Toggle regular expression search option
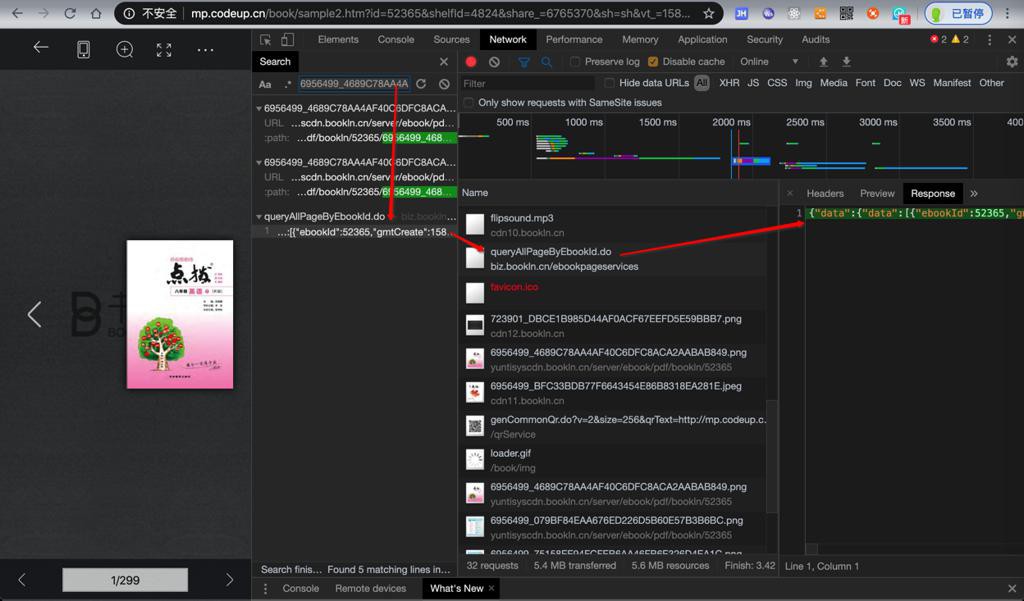Image resolution: width=1024 pixels, height=601 pixels. point(287,84)
